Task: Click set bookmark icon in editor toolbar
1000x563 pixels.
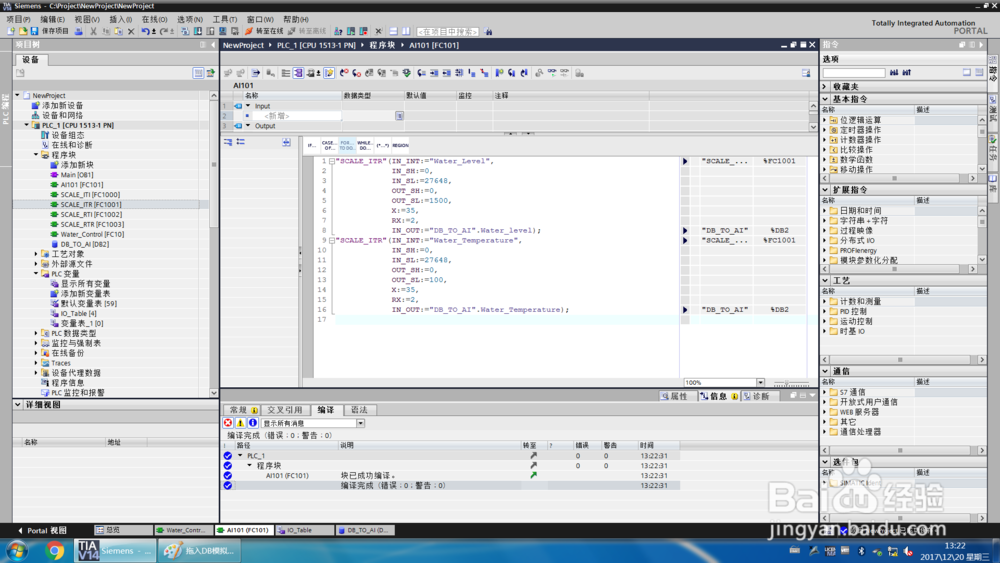Action: [499, 73]
